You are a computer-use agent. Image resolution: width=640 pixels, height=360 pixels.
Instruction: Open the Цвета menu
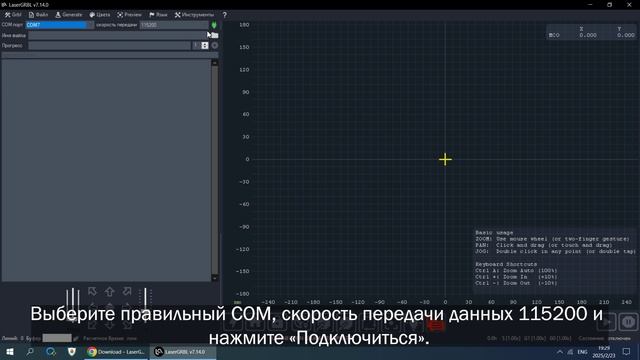point(100,15)
